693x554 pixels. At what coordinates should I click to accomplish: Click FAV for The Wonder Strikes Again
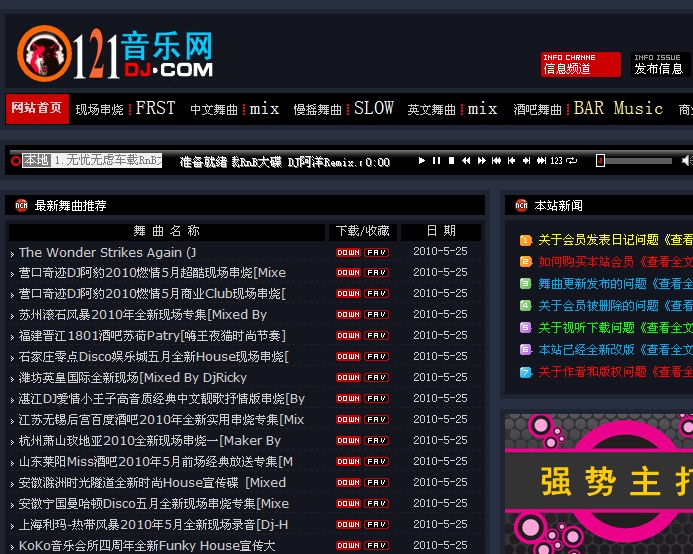(x=377, y=252)
